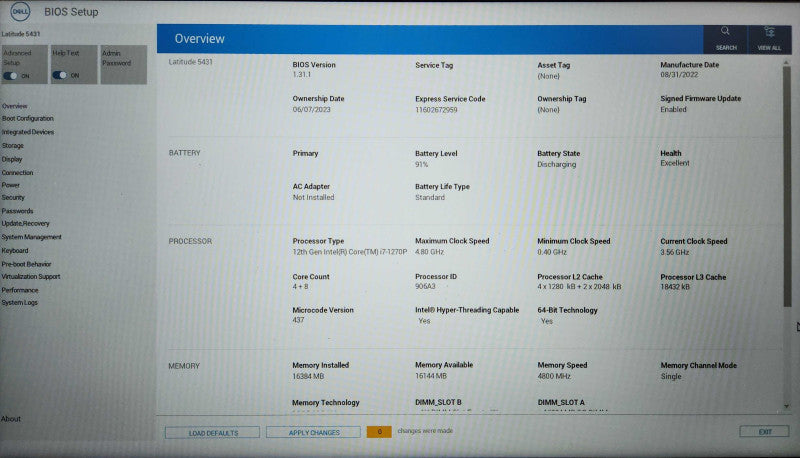The height and width of the screenshot is (458, 800).
Task: Open the Keyboard section
Action: coord(15,250)
